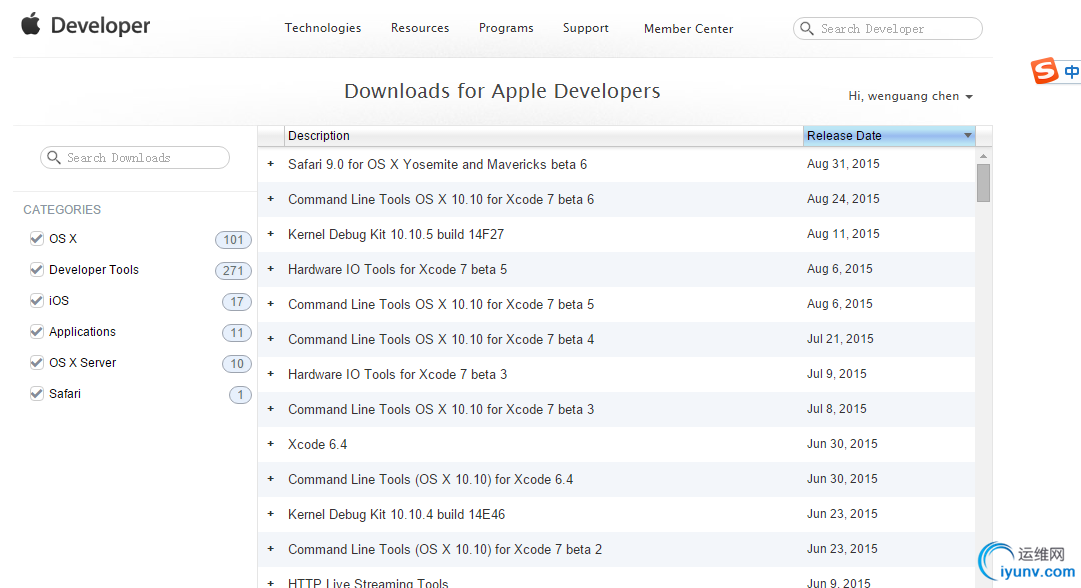Screen dimensions: 1081x588
Task: Expand Command Line Tools for Xcode 6.4 row
Action: 271,479
